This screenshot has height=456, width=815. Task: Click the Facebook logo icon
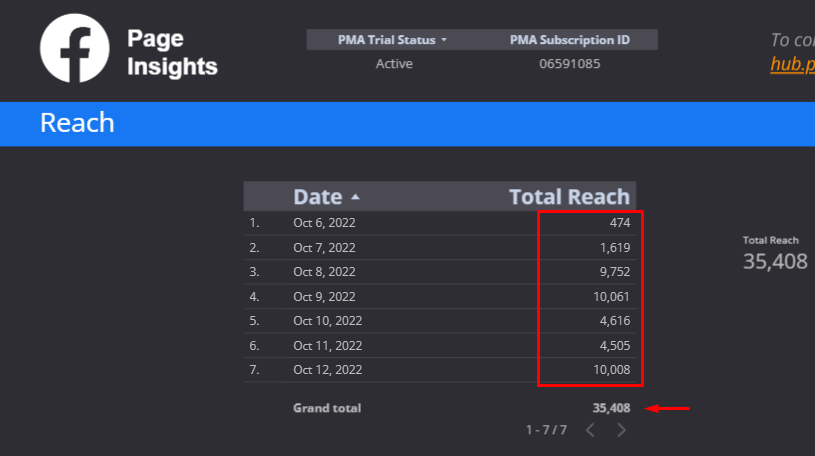(73, 48)
